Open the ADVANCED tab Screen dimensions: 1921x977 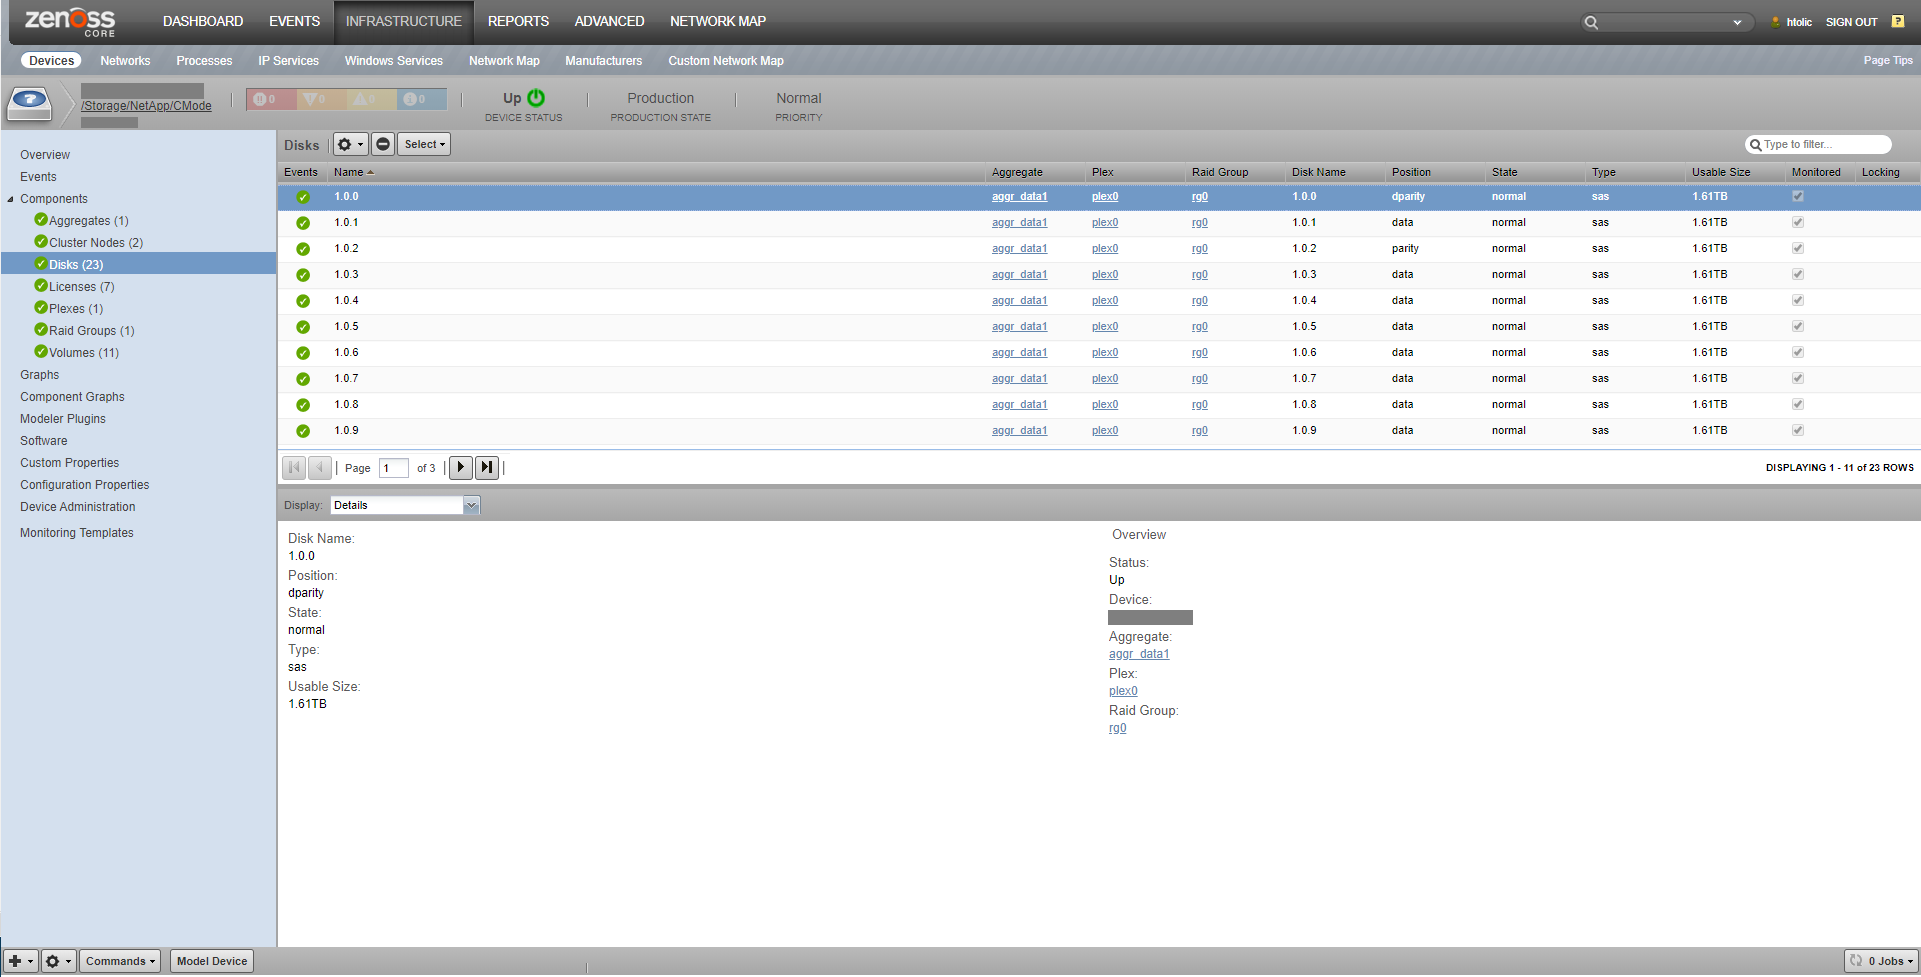pyautogui.click(x=609, y=21)
